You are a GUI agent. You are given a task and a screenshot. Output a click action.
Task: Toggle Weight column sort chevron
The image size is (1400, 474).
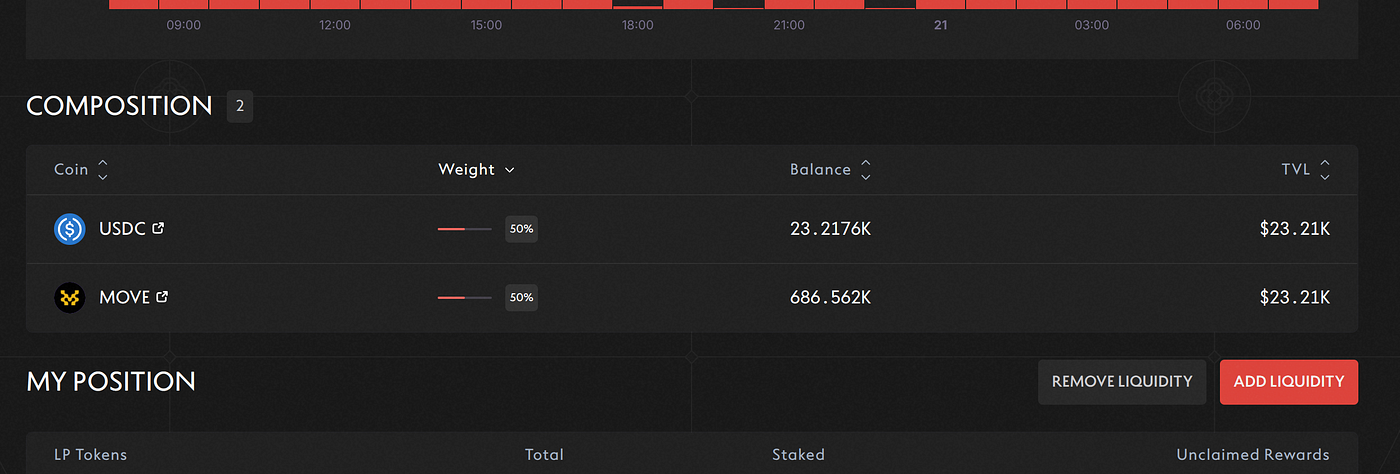510,170
